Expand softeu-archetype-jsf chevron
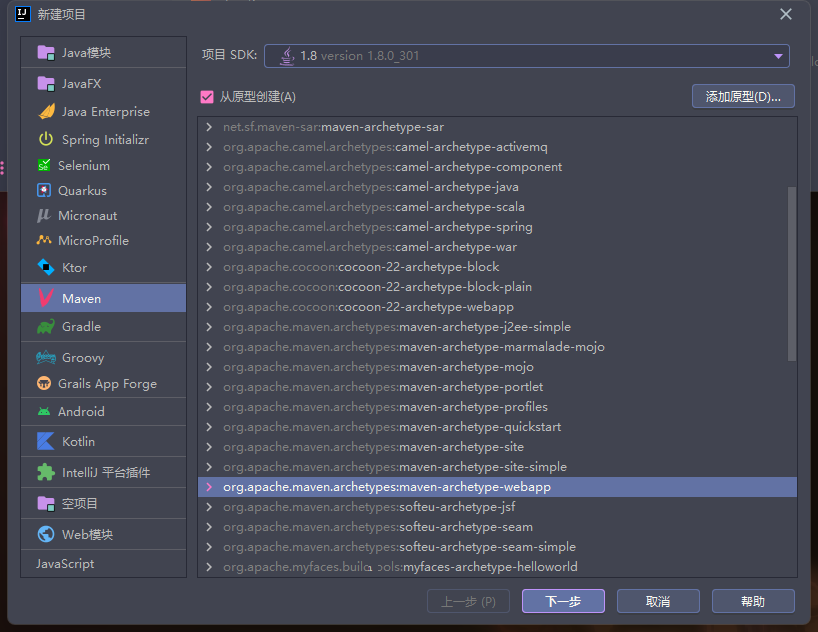Viewport: 818px width, 632px height. (x=209, y=506)
